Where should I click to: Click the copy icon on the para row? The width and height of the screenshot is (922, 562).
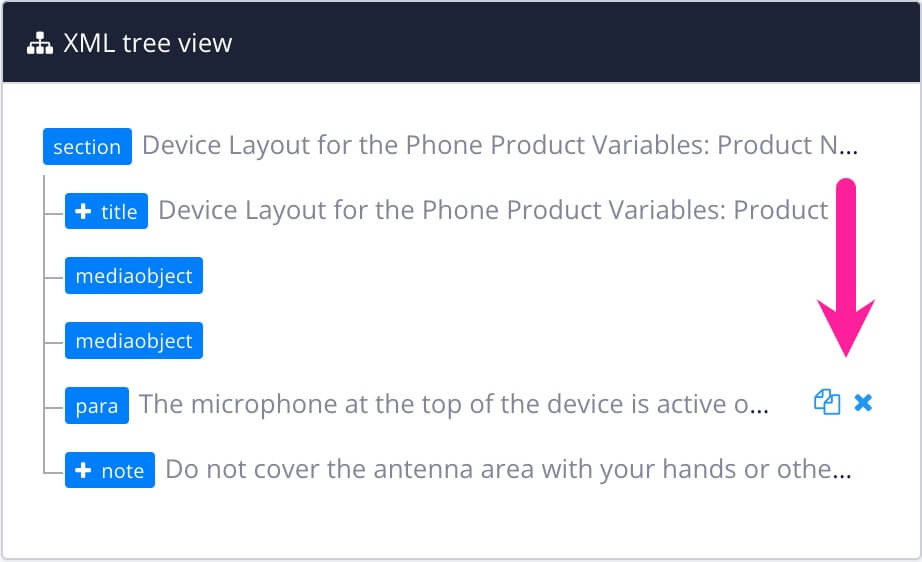pyautogui.click(x=826, y=403)
